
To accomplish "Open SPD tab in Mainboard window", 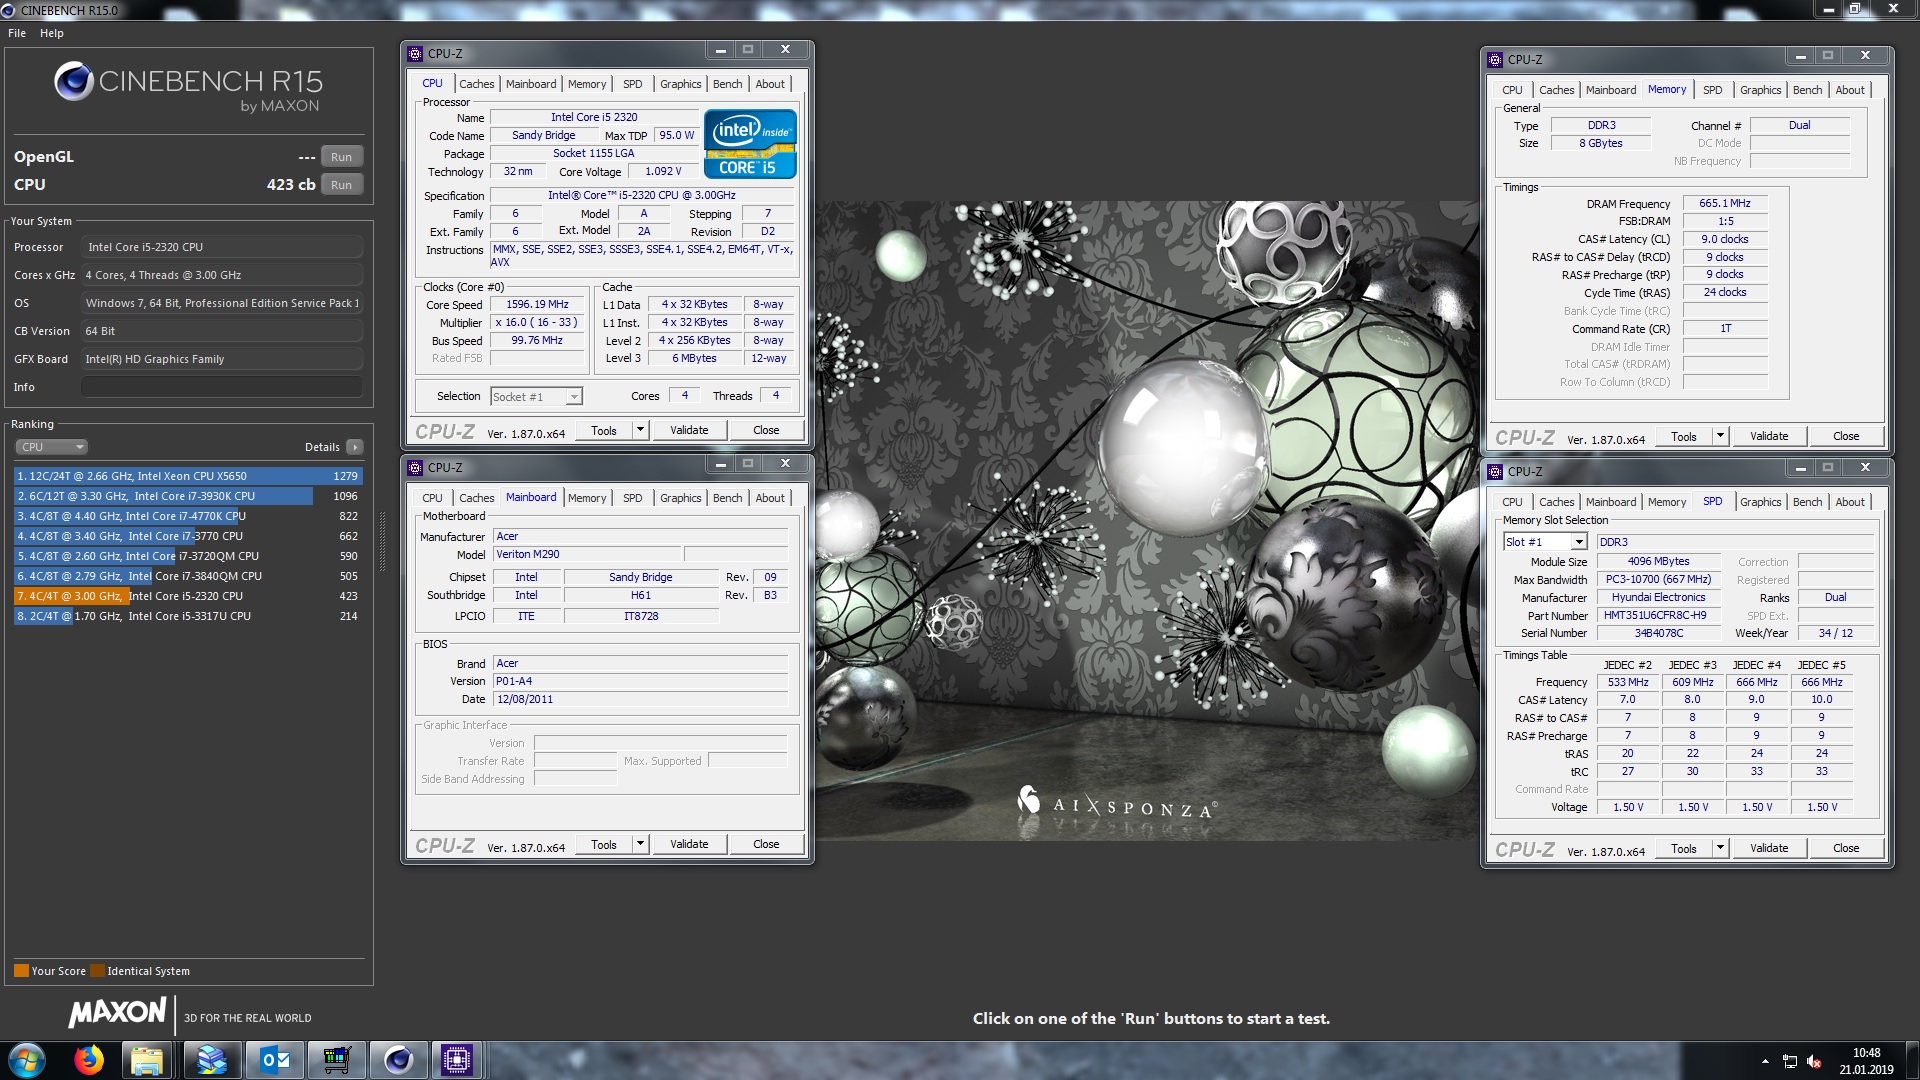I will (x=633, y=498).
